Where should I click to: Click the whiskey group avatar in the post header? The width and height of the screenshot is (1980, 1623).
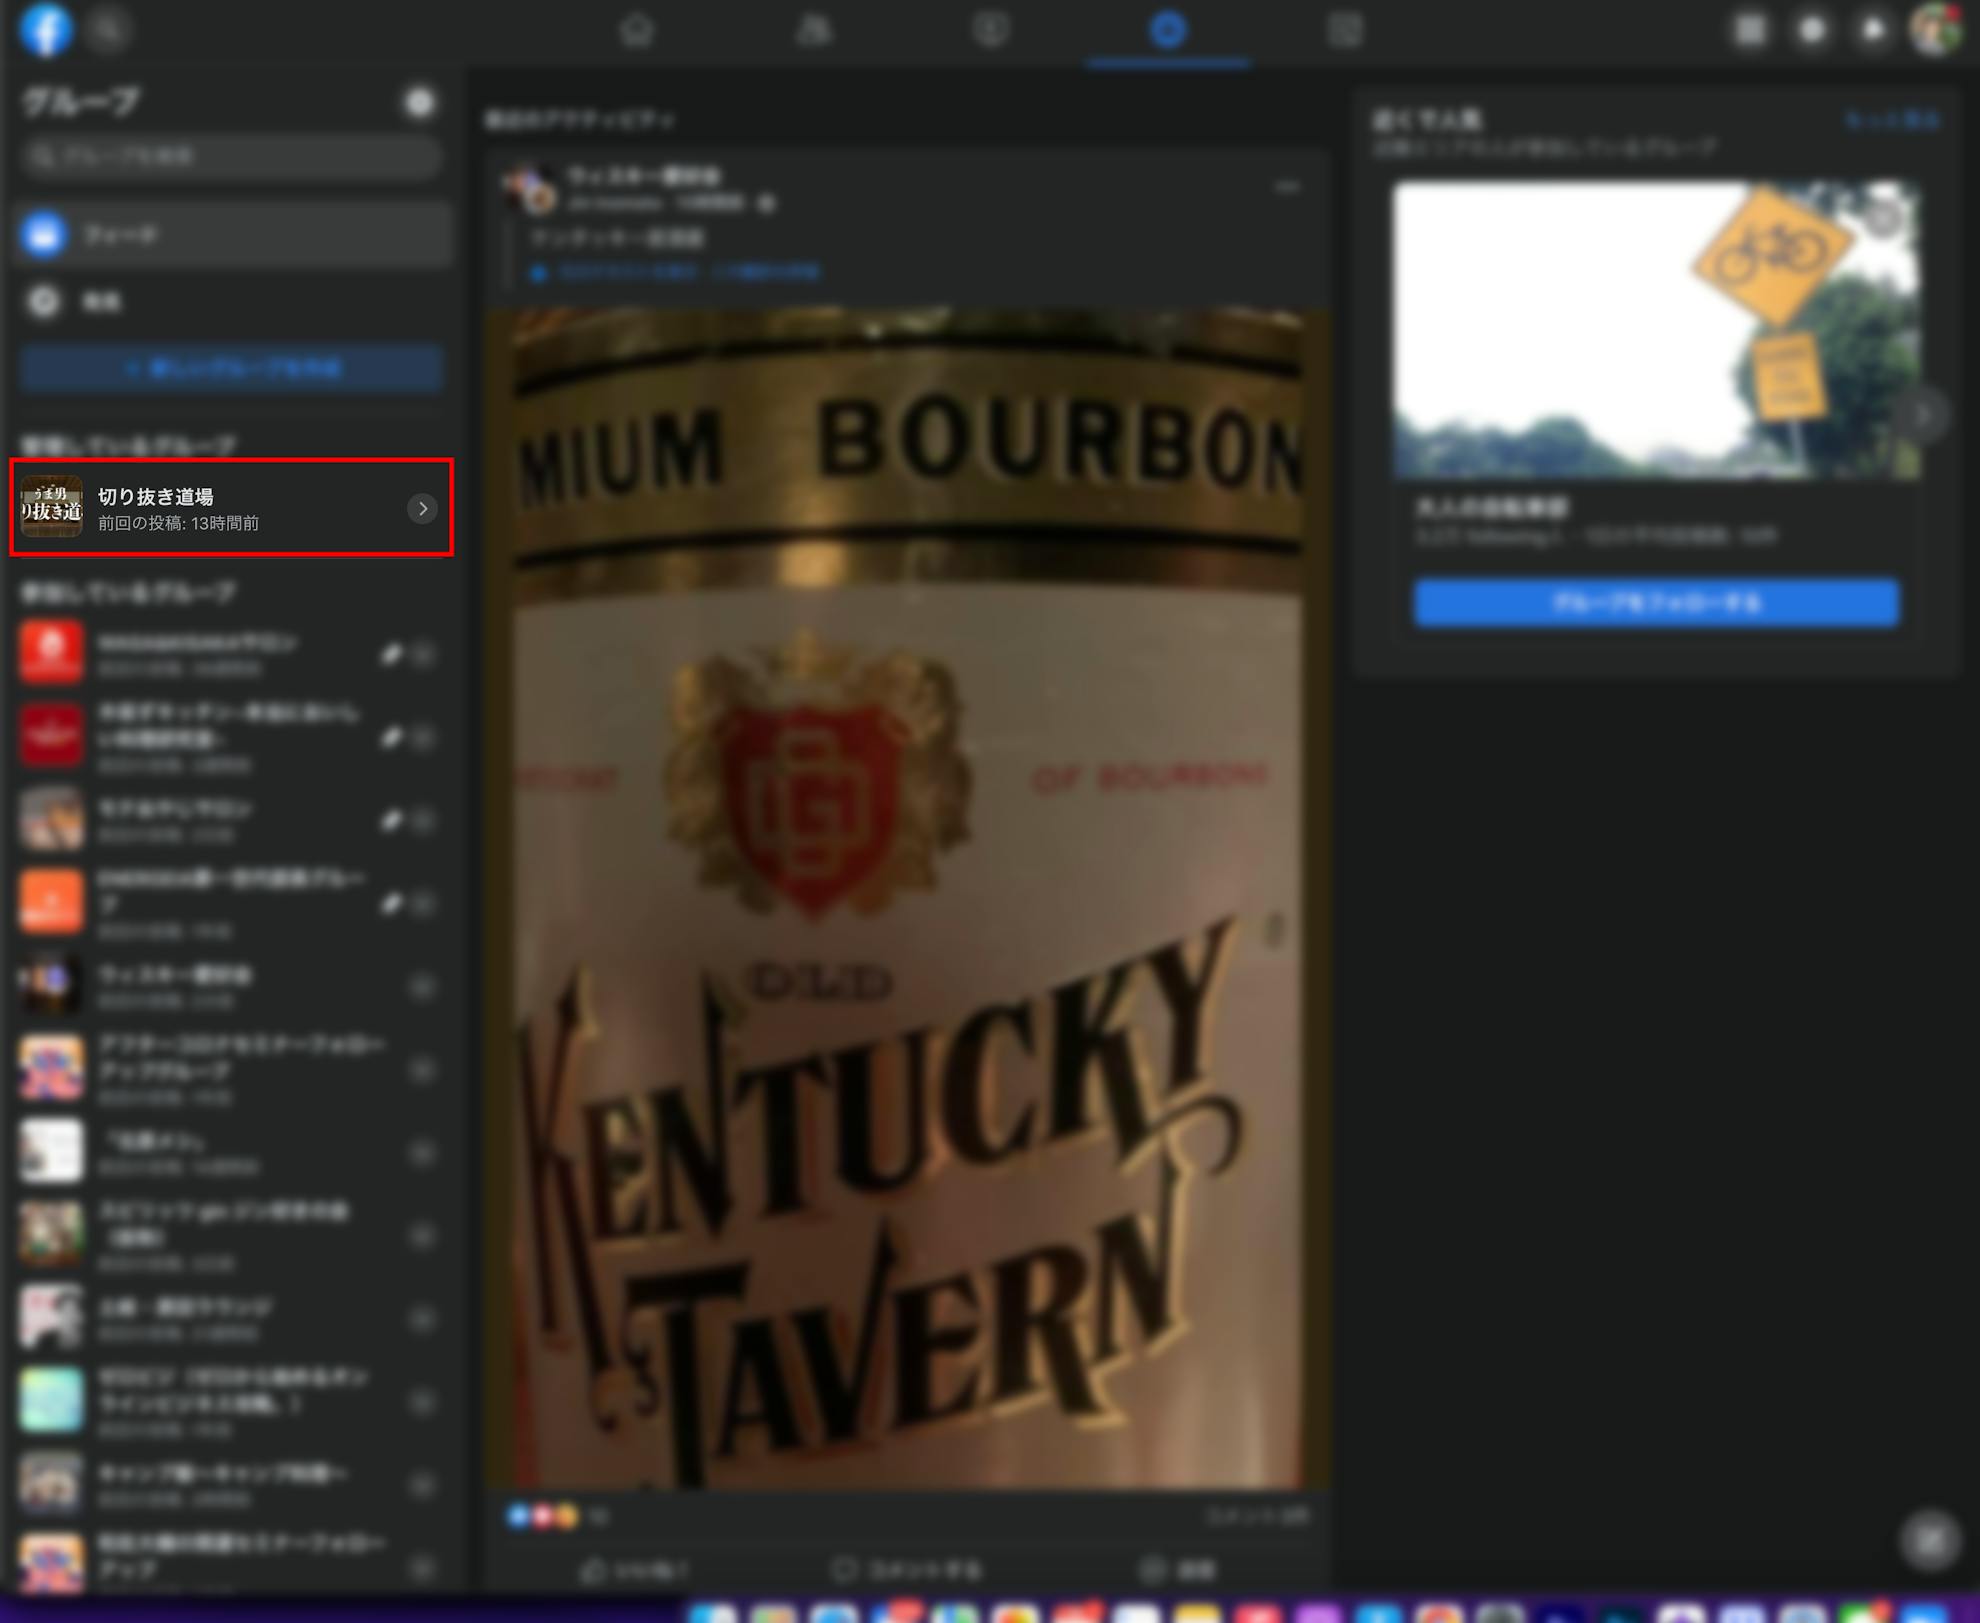point(529,188)
